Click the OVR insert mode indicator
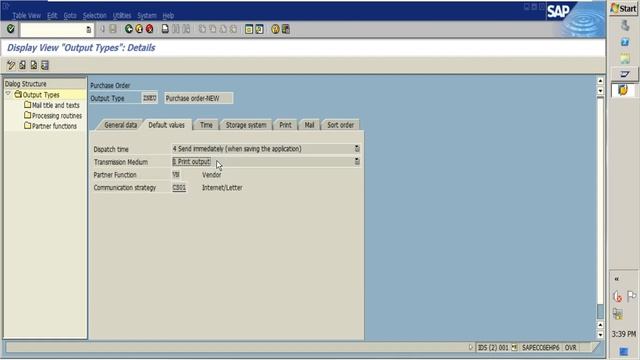The width and height of the screenshot is (640, 360). (x=571, y=348)
